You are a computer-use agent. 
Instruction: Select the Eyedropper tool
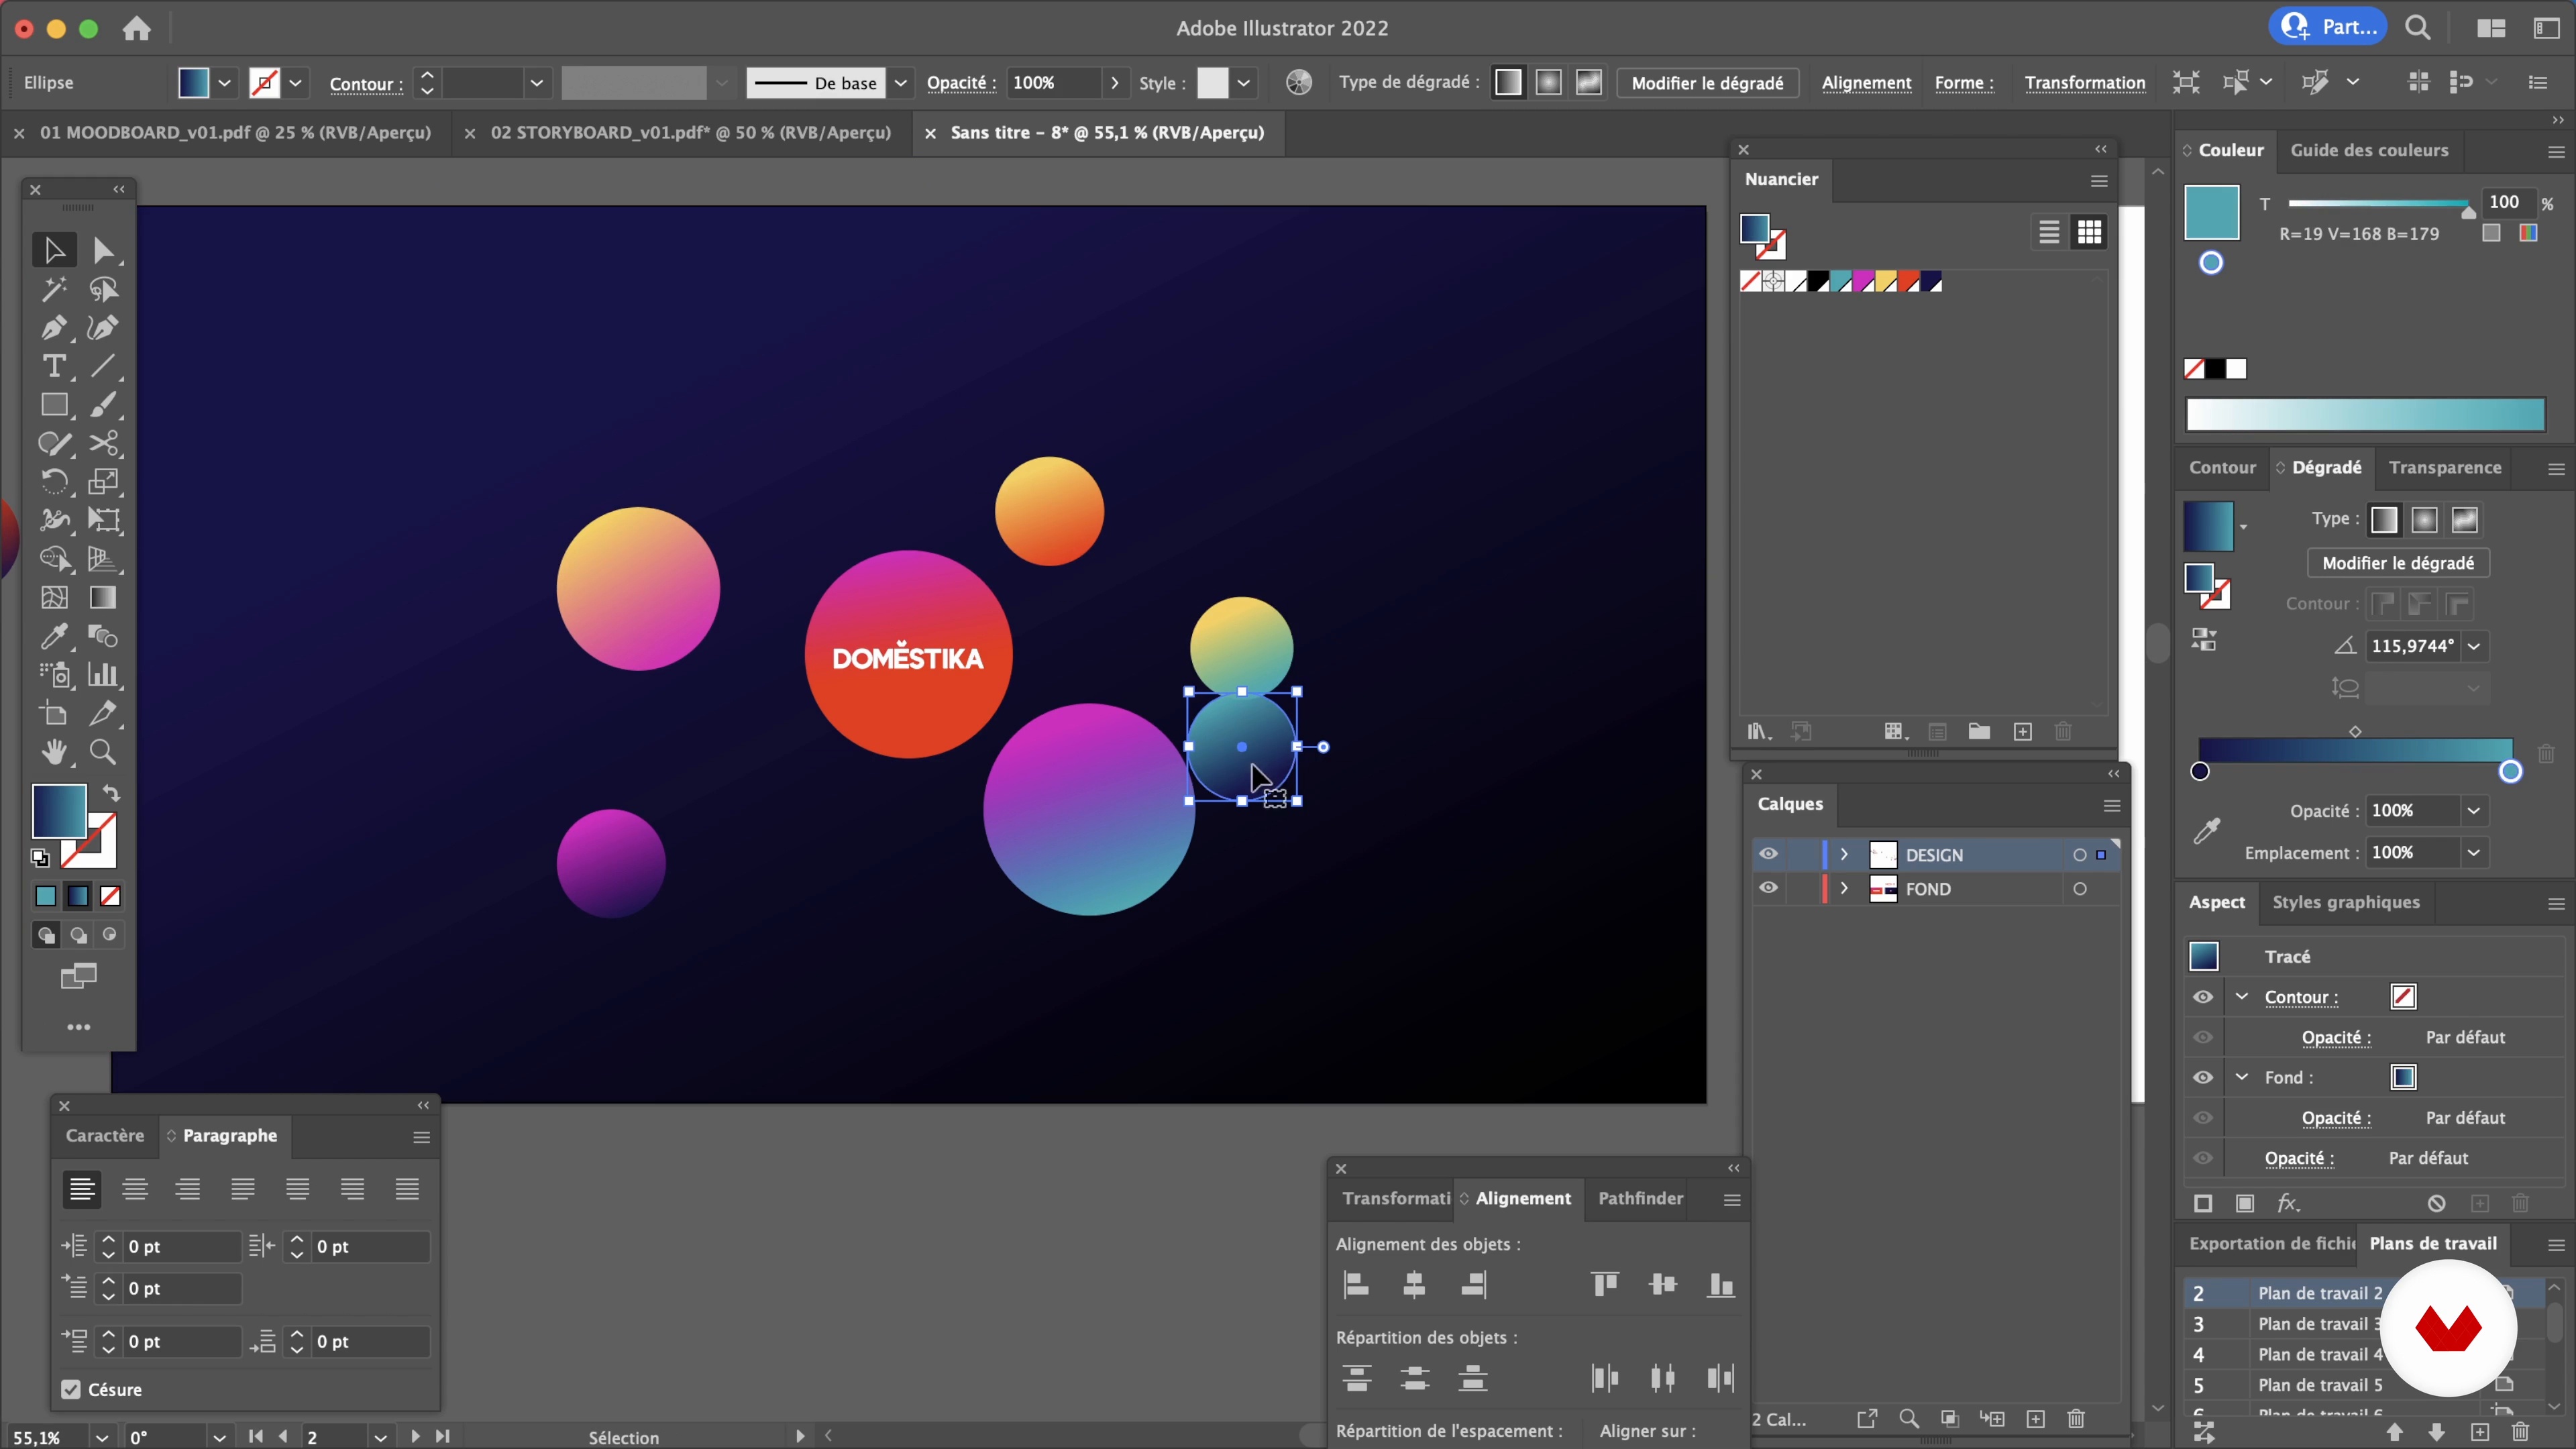[x=54, y=636]
